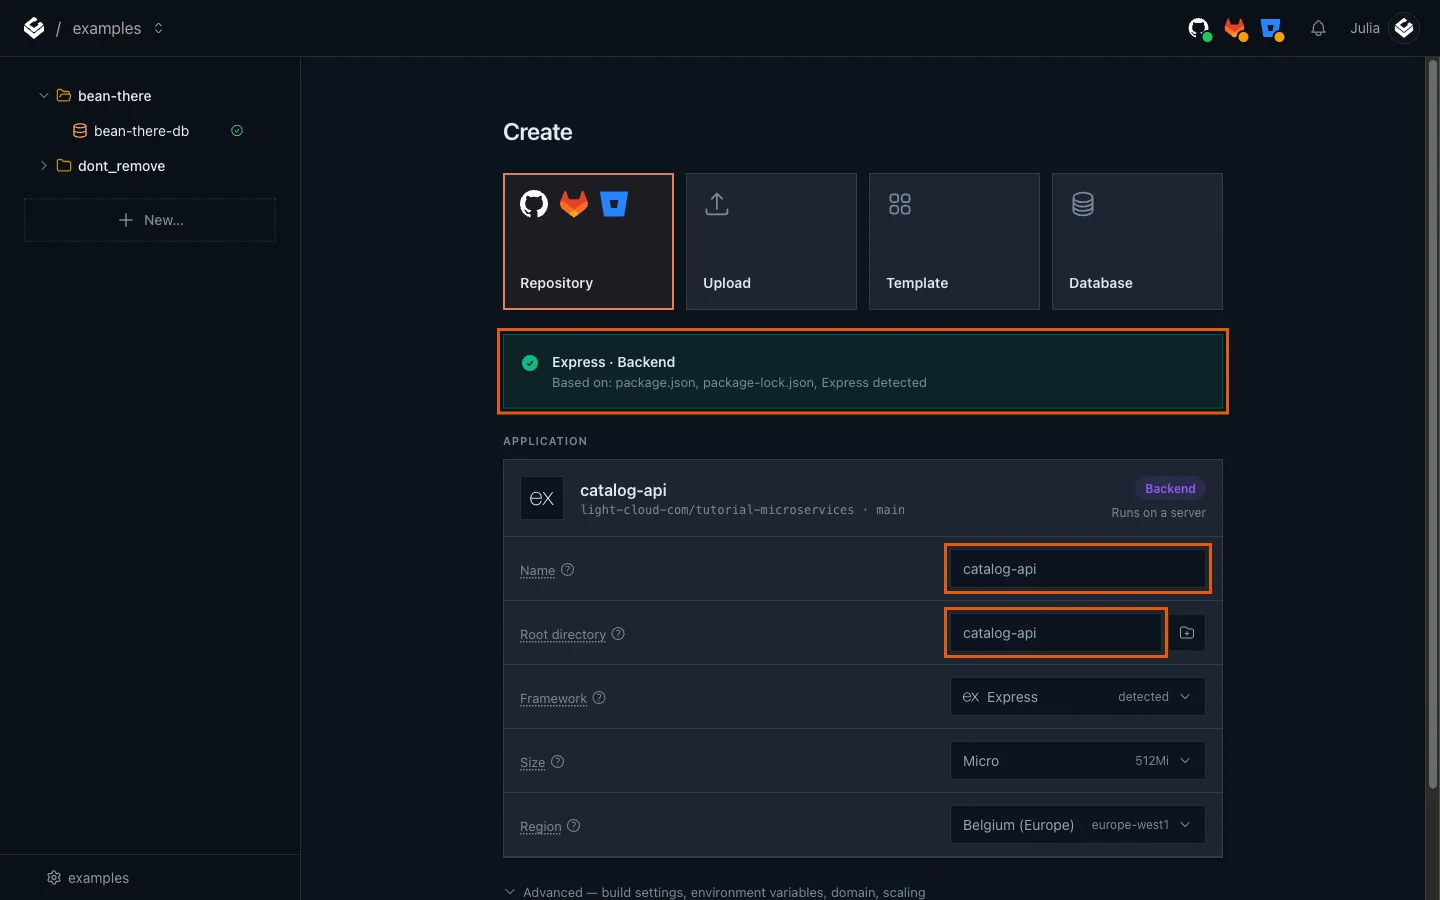Open GitLab connection icon in header
This screenshot has height=900, width=1440.
tap(1236, 29)
